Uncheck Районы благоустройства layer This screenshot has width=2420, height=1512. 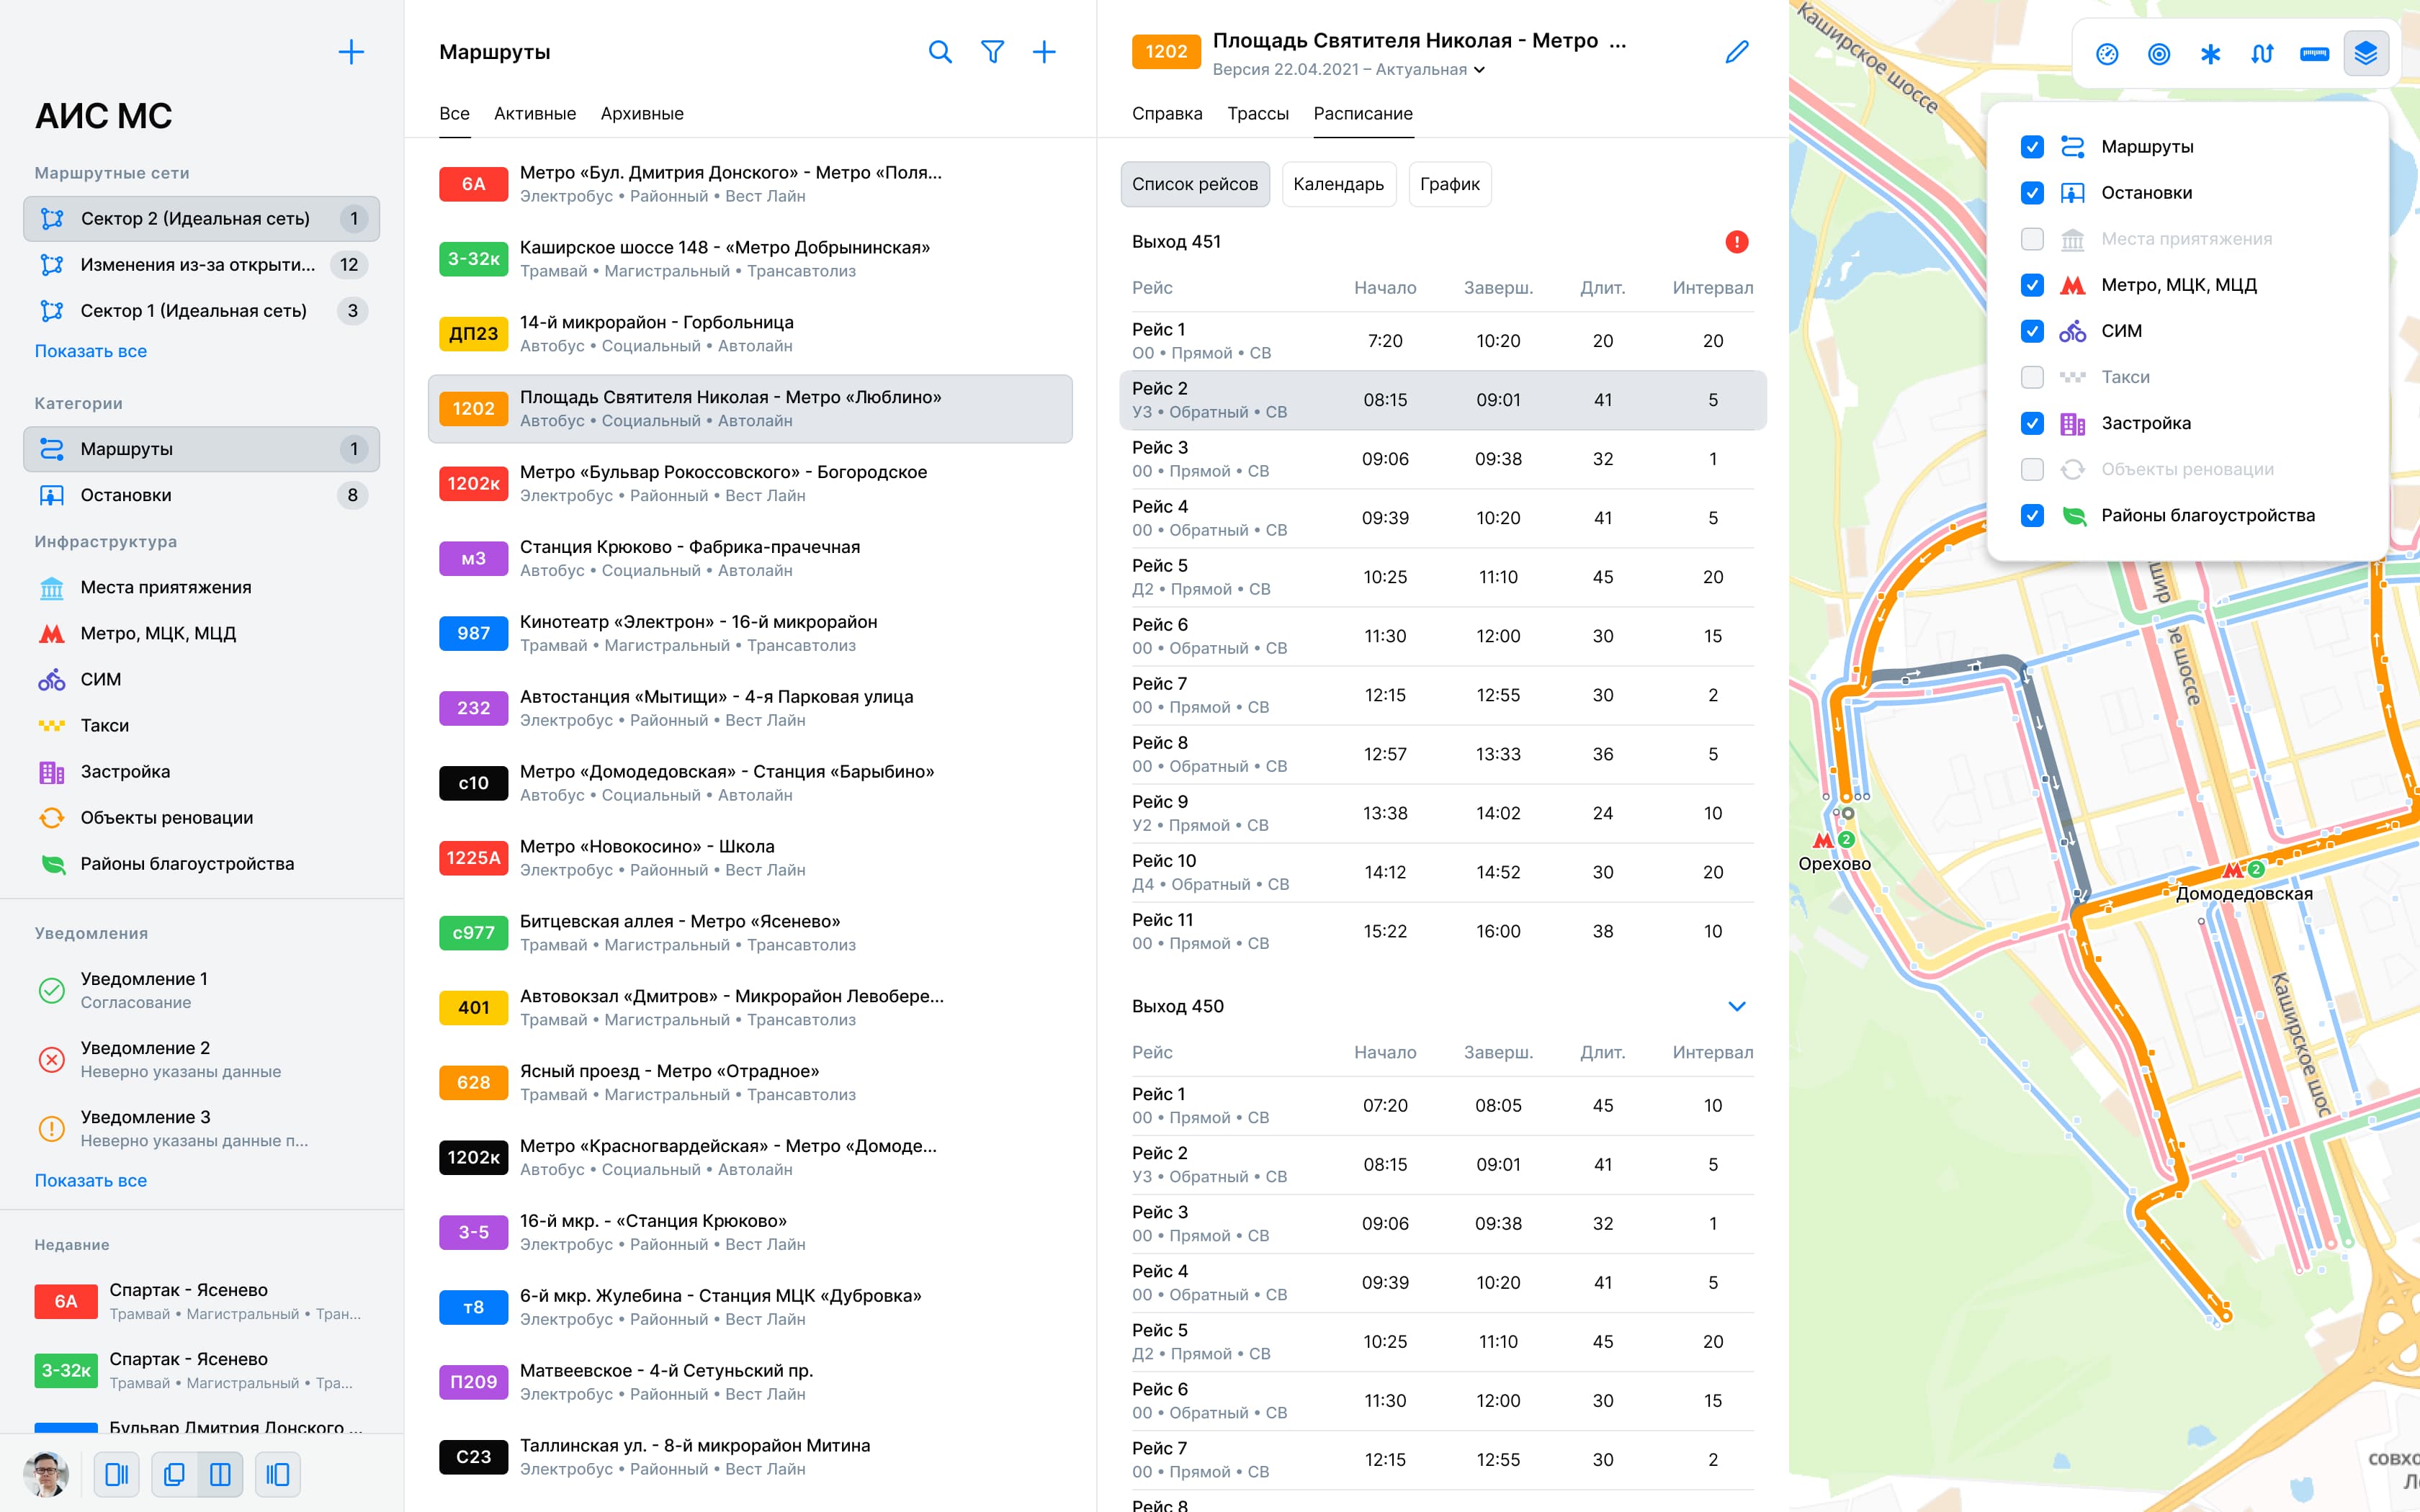[x=2033, y=515]
